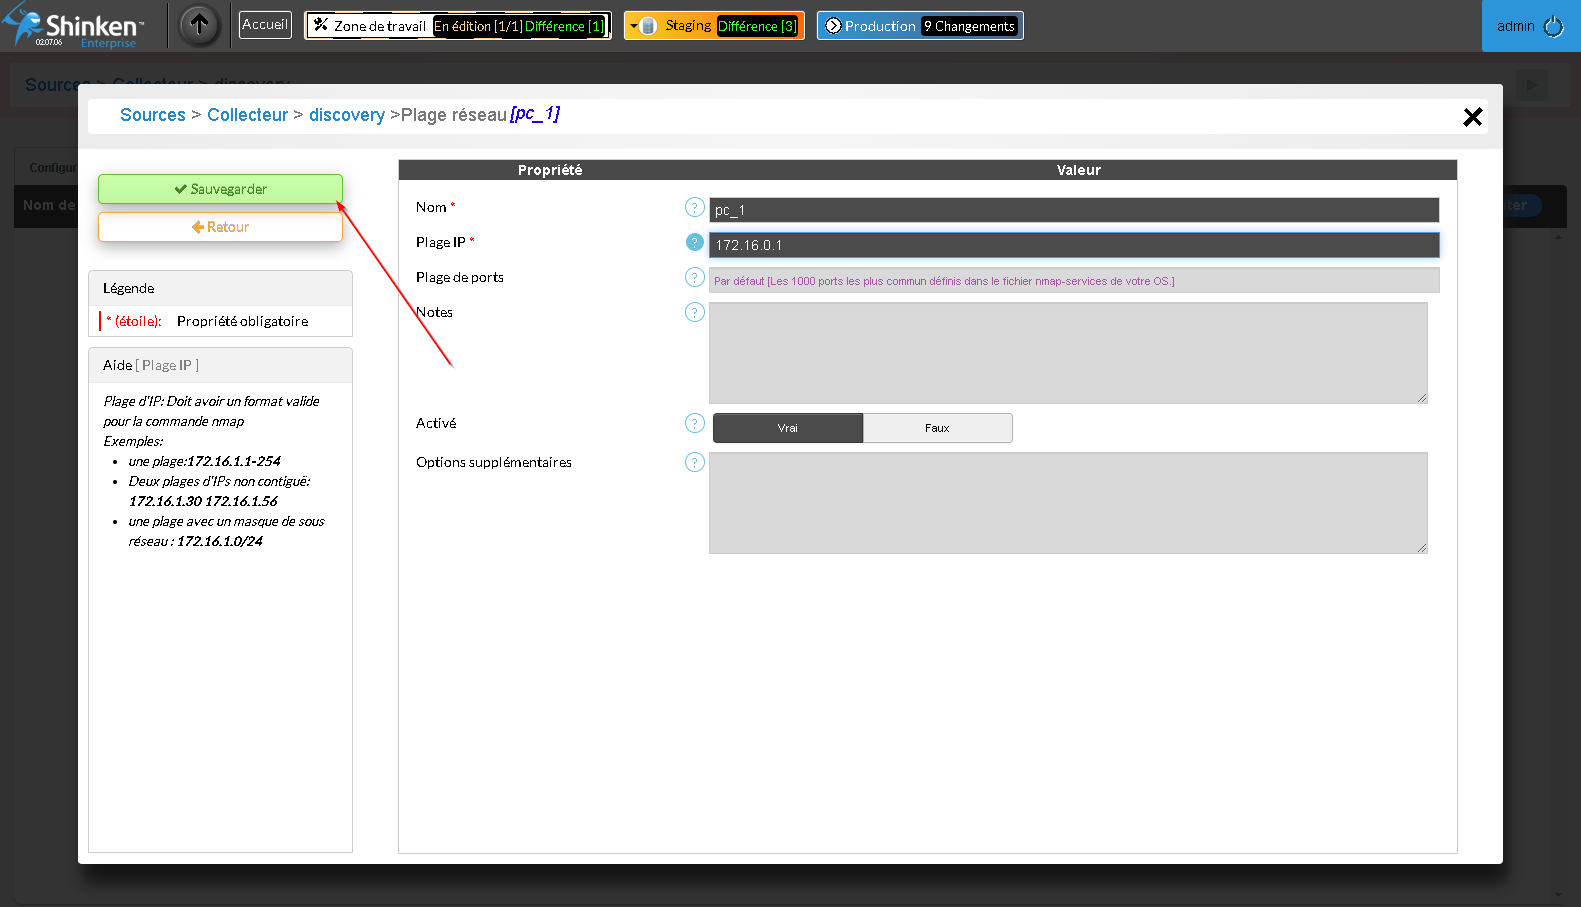
Task: Click help icon next to Nom field
Action: [x=695, y=207]
